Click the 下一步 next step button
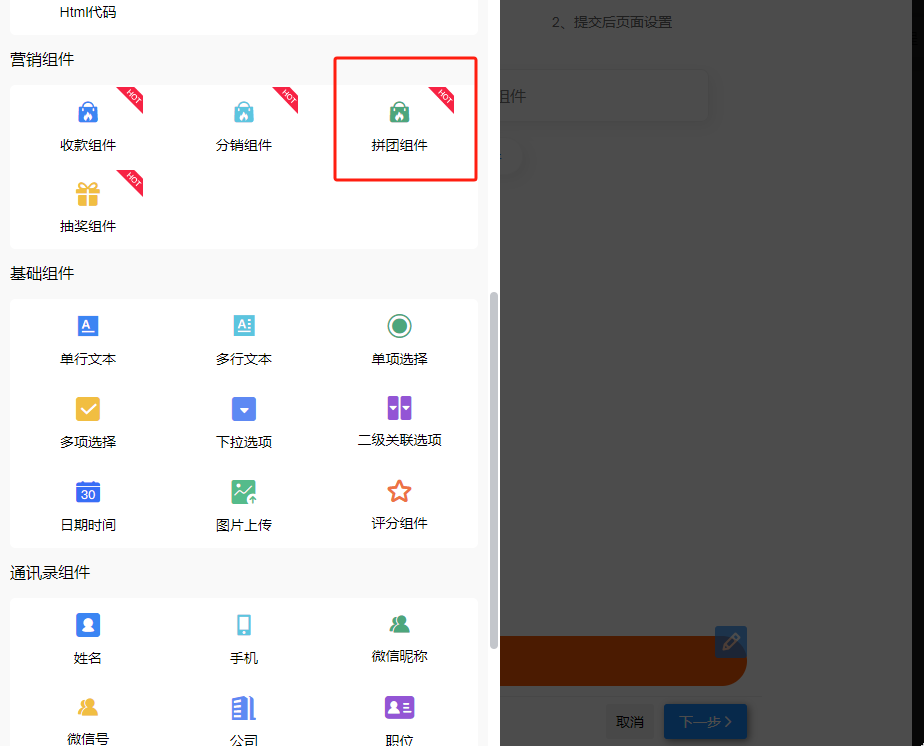Viewport: 924px width, 746px height. [705, 722]
